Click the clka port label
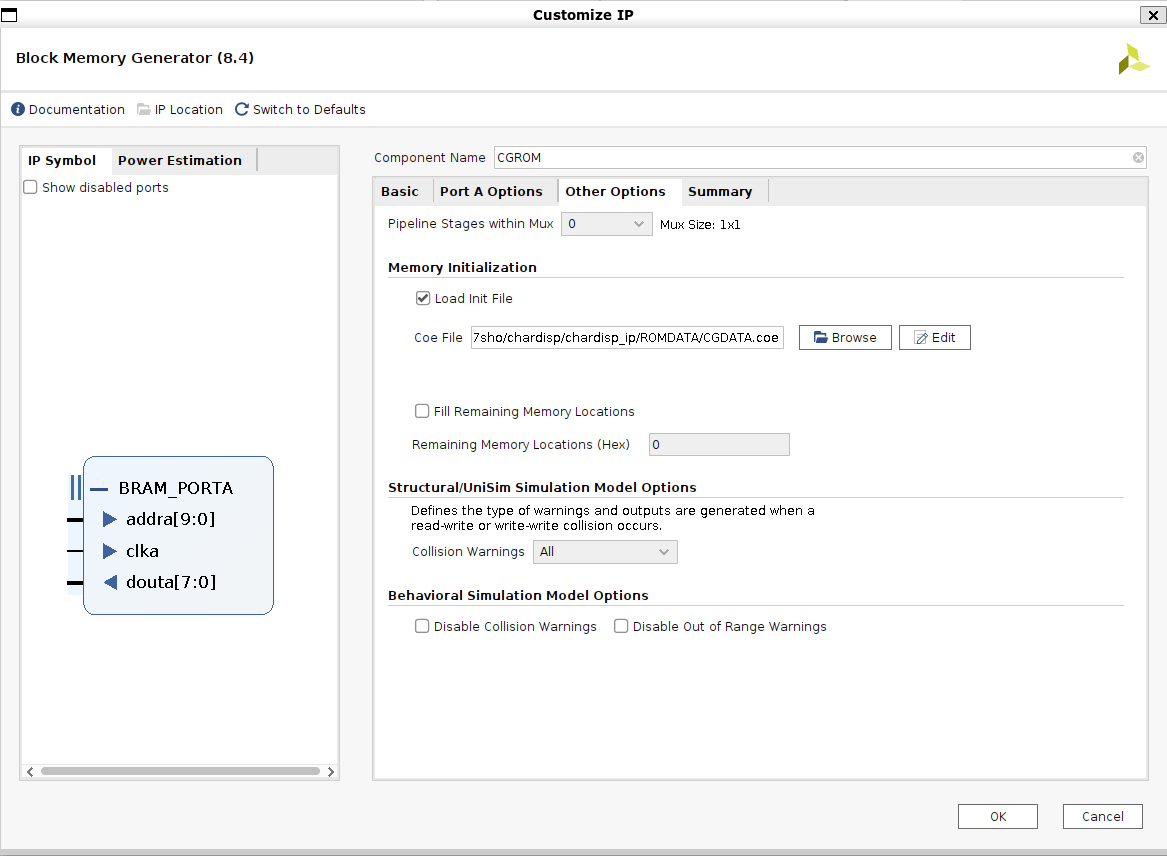Image resolution: width=1167 pixels, height=856 pixels. (x=142, y=551)
